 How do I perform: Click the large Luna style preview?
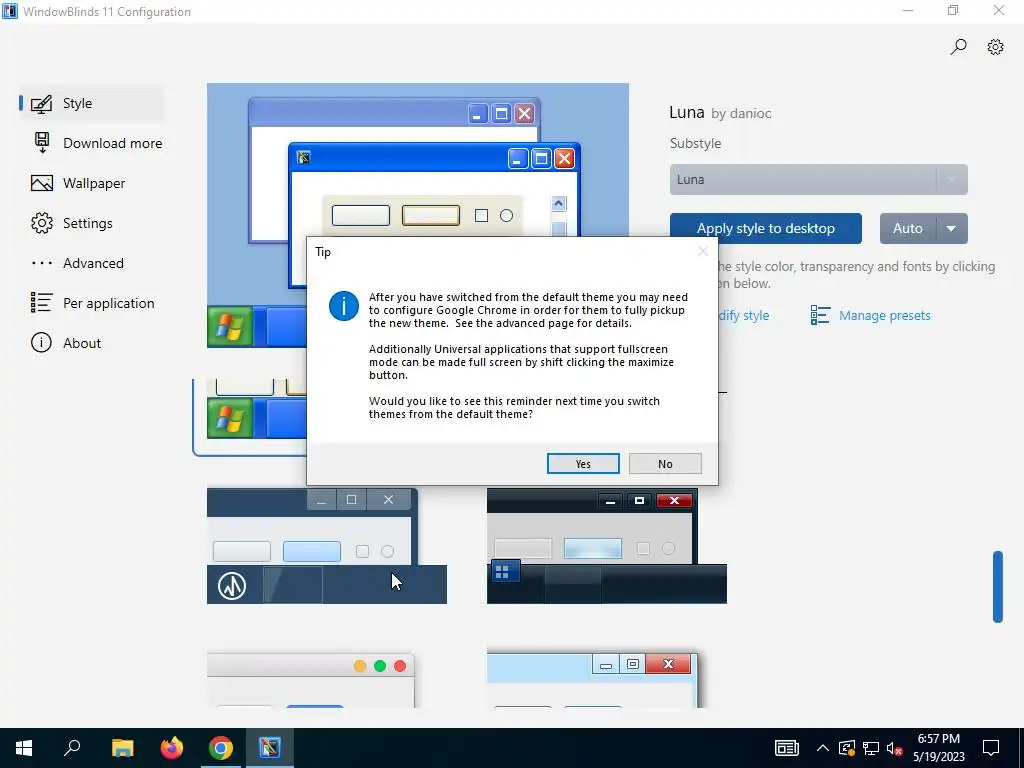point(418,159)
